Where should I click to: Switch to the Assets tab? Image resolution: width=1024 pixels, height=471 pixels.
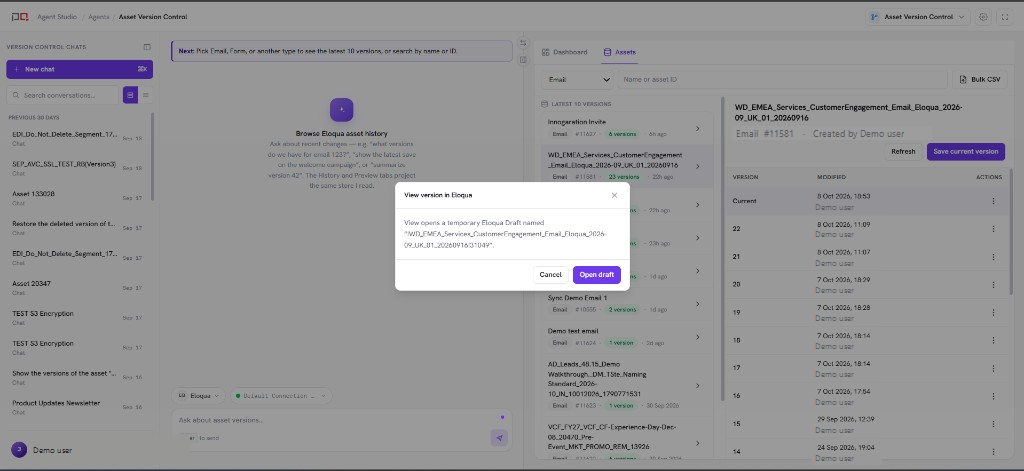coord(620,52)
